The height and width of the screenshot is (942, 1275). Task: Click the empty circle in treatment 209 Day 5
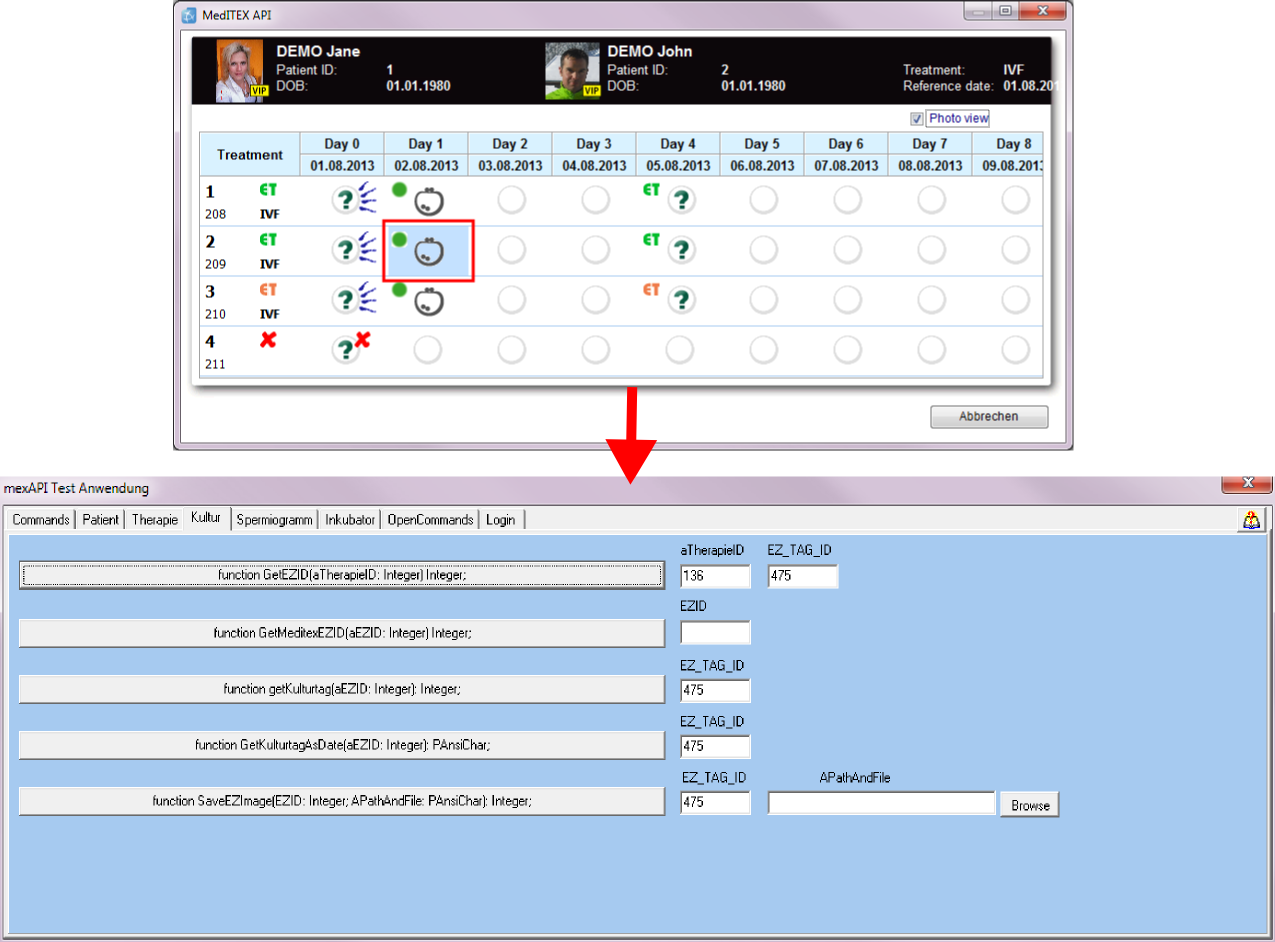[x=763, y=251]
